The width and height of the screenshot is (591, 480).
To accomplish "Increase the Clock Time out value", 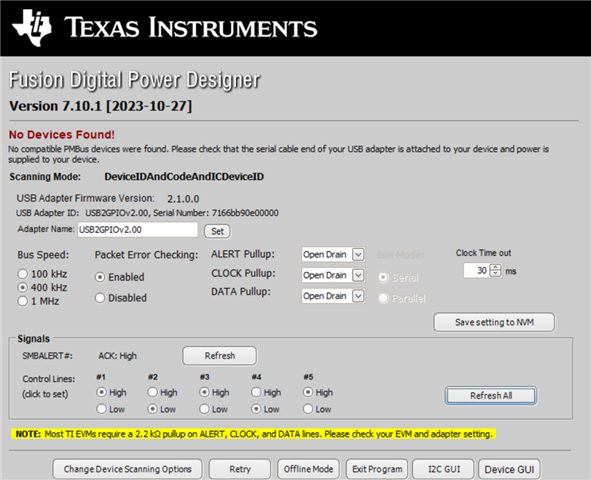I will pyautogui.click(x=496, y=268).
